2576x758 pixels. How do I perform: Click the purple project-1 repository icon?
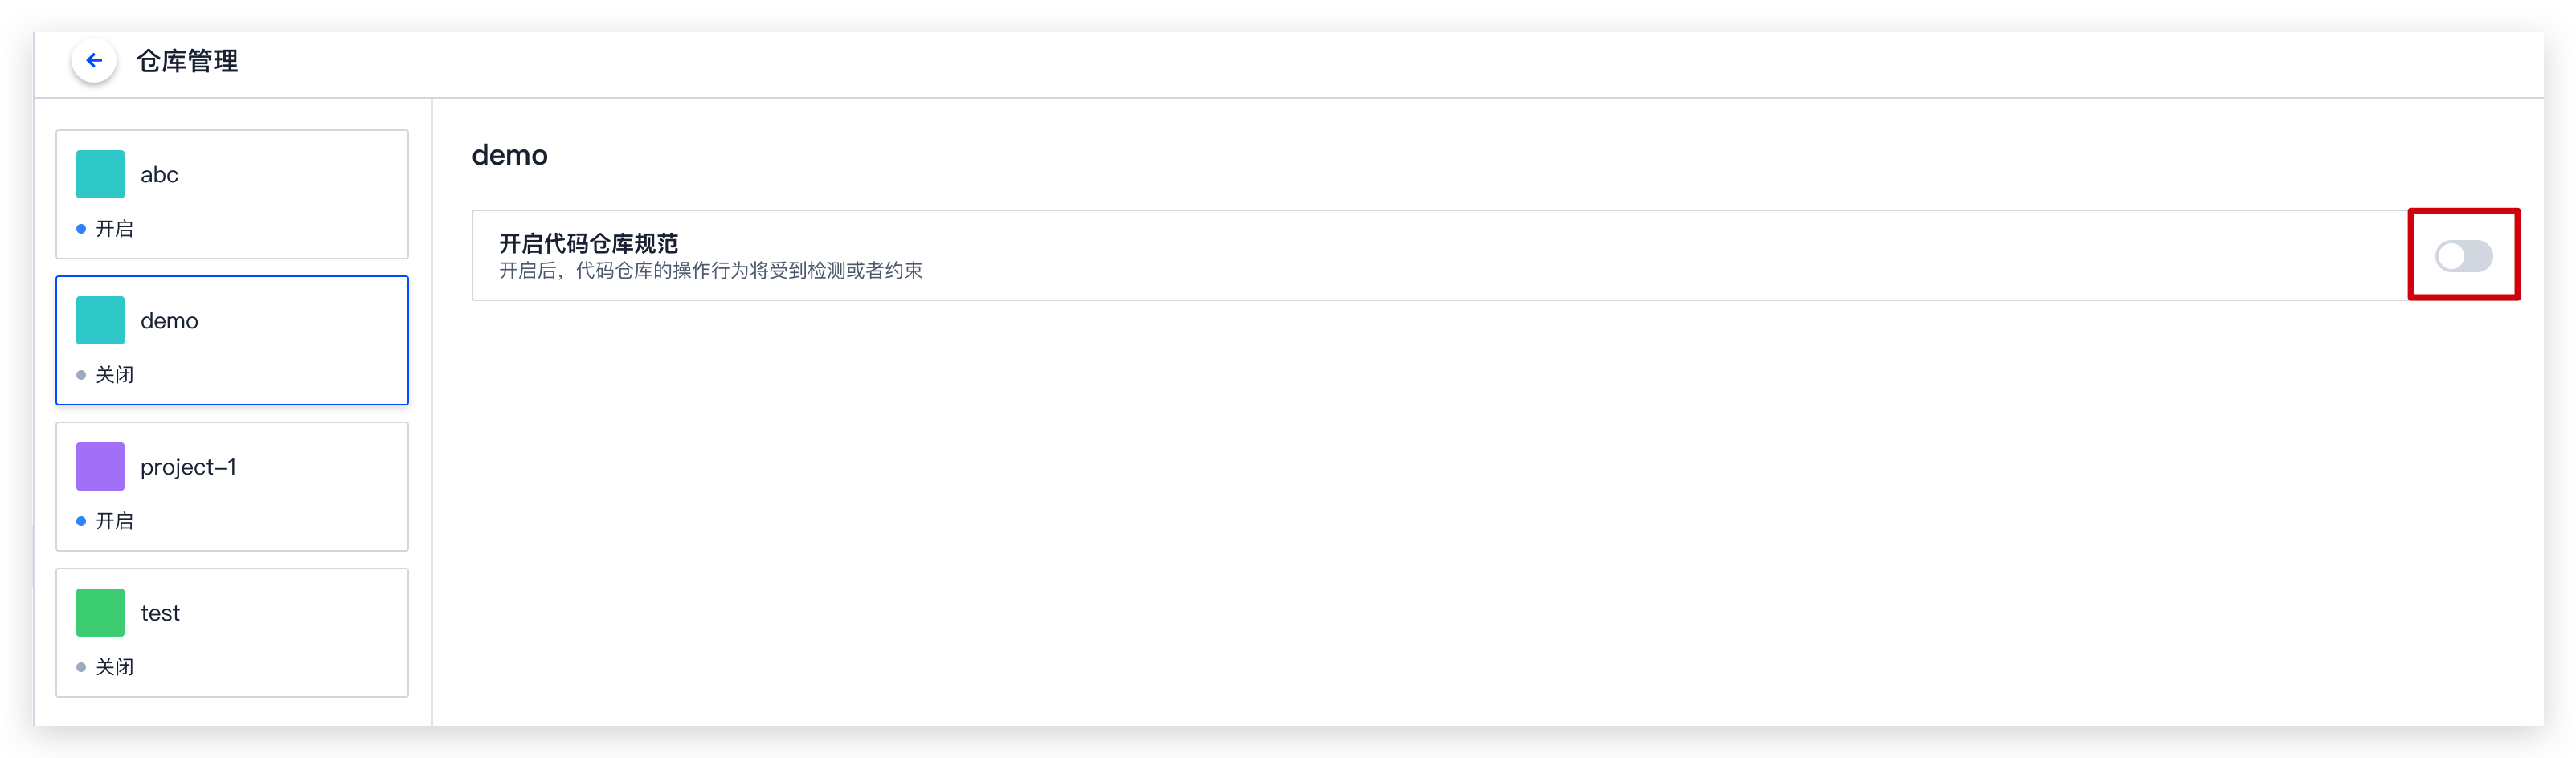pyautogui.click(x=100, y=466)
